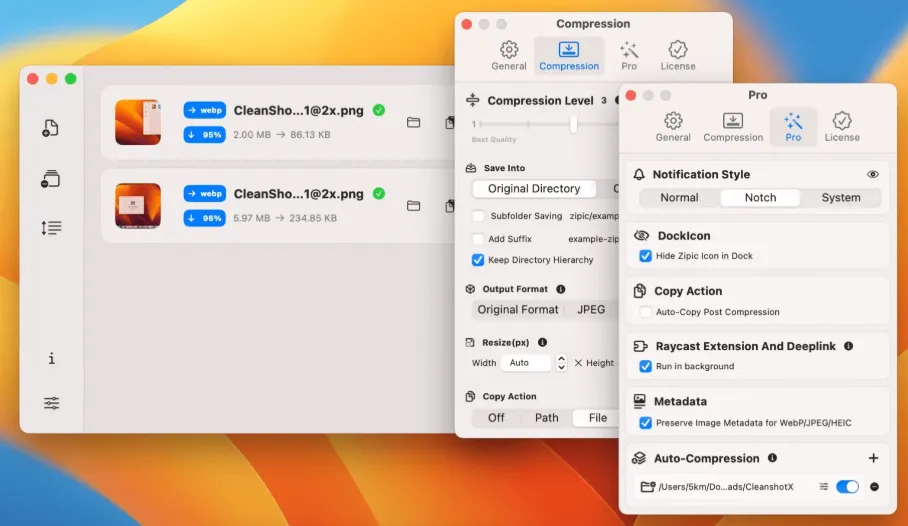The width and height of the screenshot is (908, 526).
Task: Remove the CleanshotX folder with minus icon
Action: [x=874, y=487]
